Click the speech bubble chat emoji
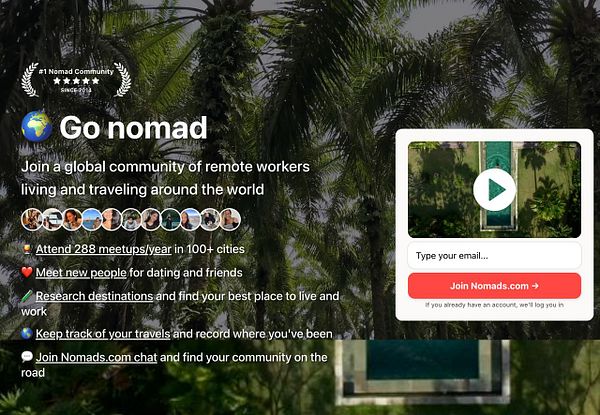 (27, 357)
